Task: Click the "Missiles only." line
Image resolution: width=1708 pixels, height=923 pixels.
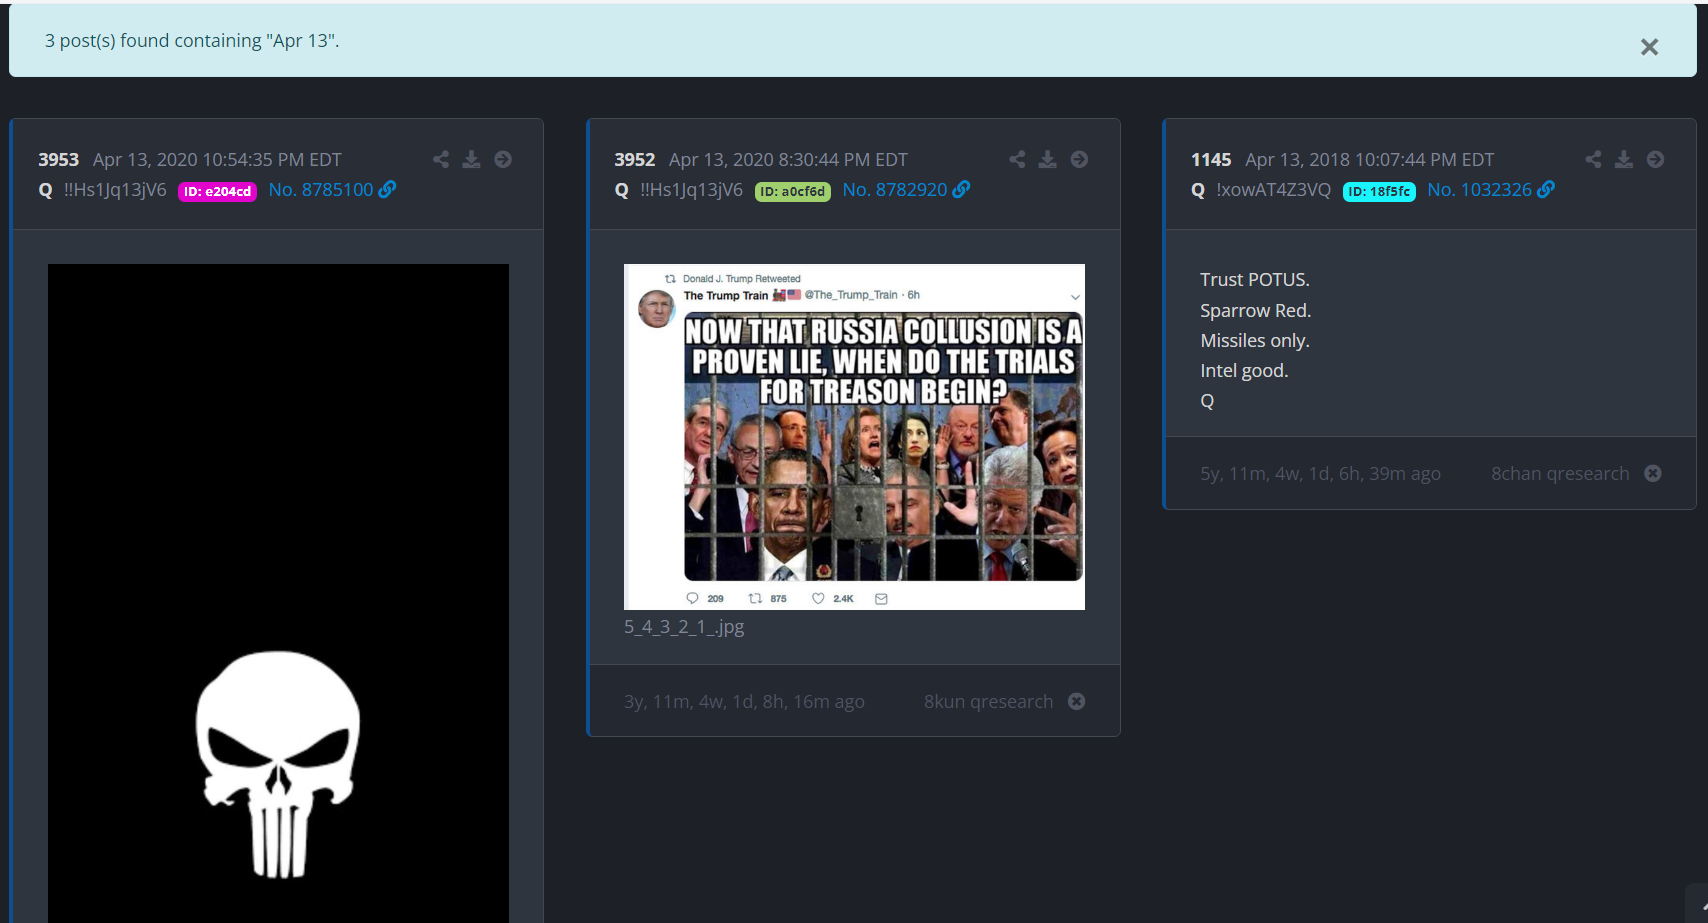Action: [1254, 340]
